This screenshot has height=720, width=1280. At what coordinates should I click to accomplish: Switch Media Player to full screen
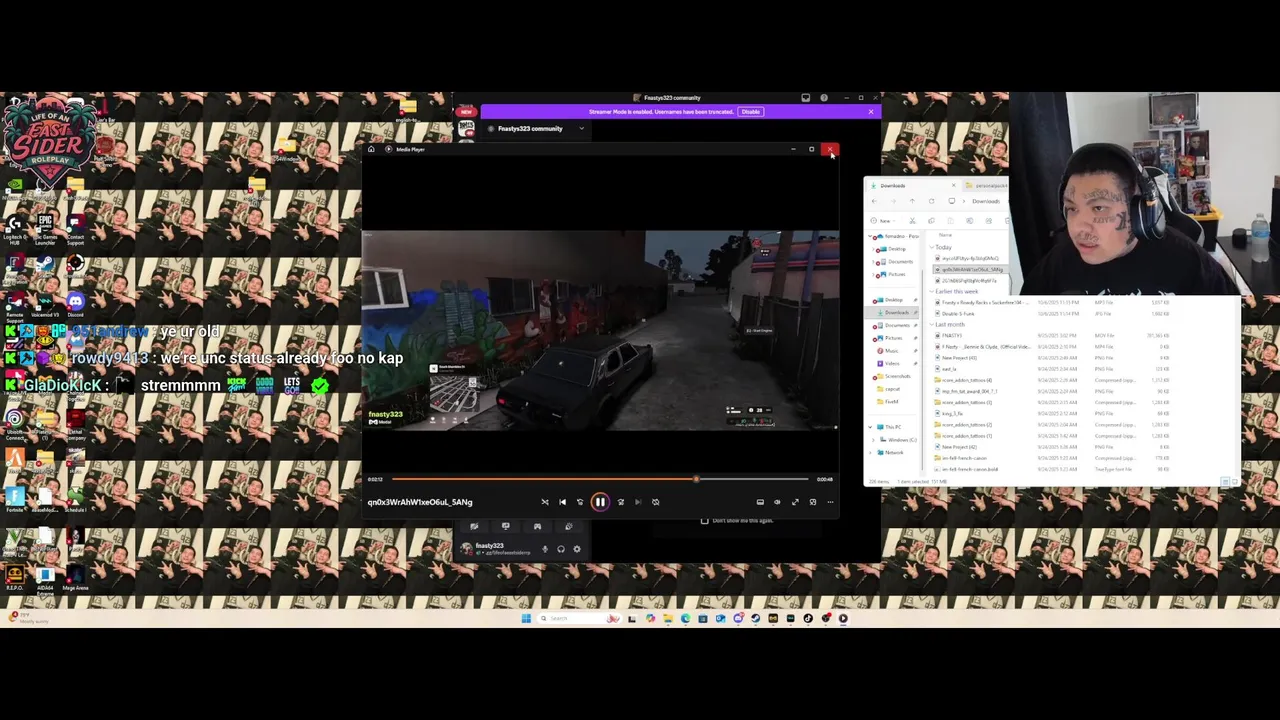(795, 502)
